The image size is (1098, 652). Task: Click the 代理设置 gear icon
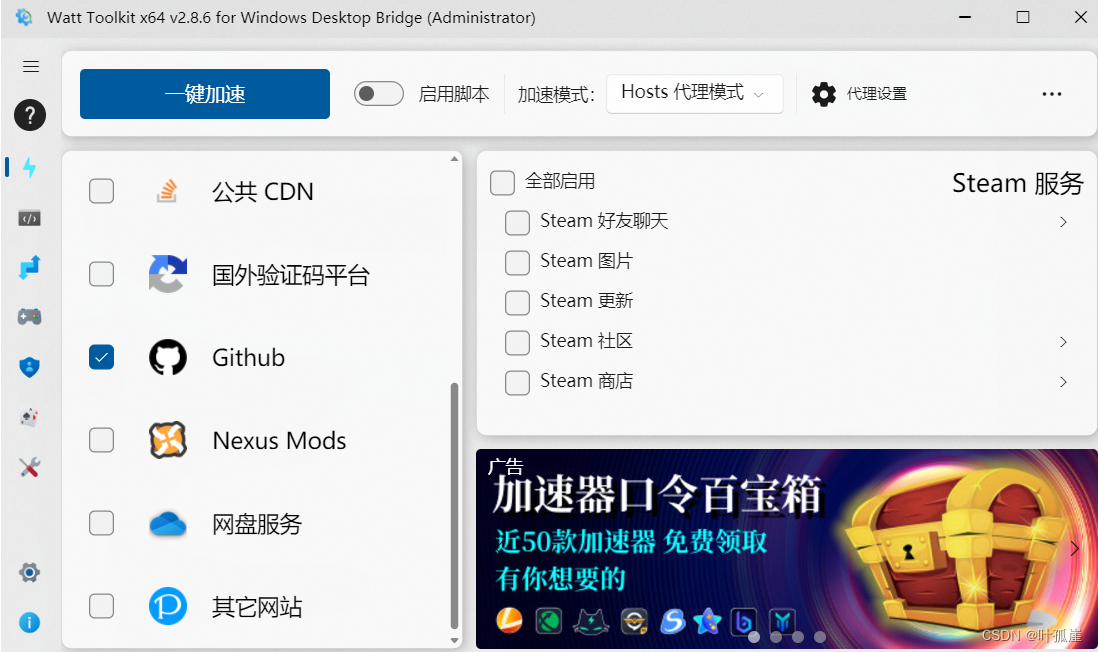[824, 94]
